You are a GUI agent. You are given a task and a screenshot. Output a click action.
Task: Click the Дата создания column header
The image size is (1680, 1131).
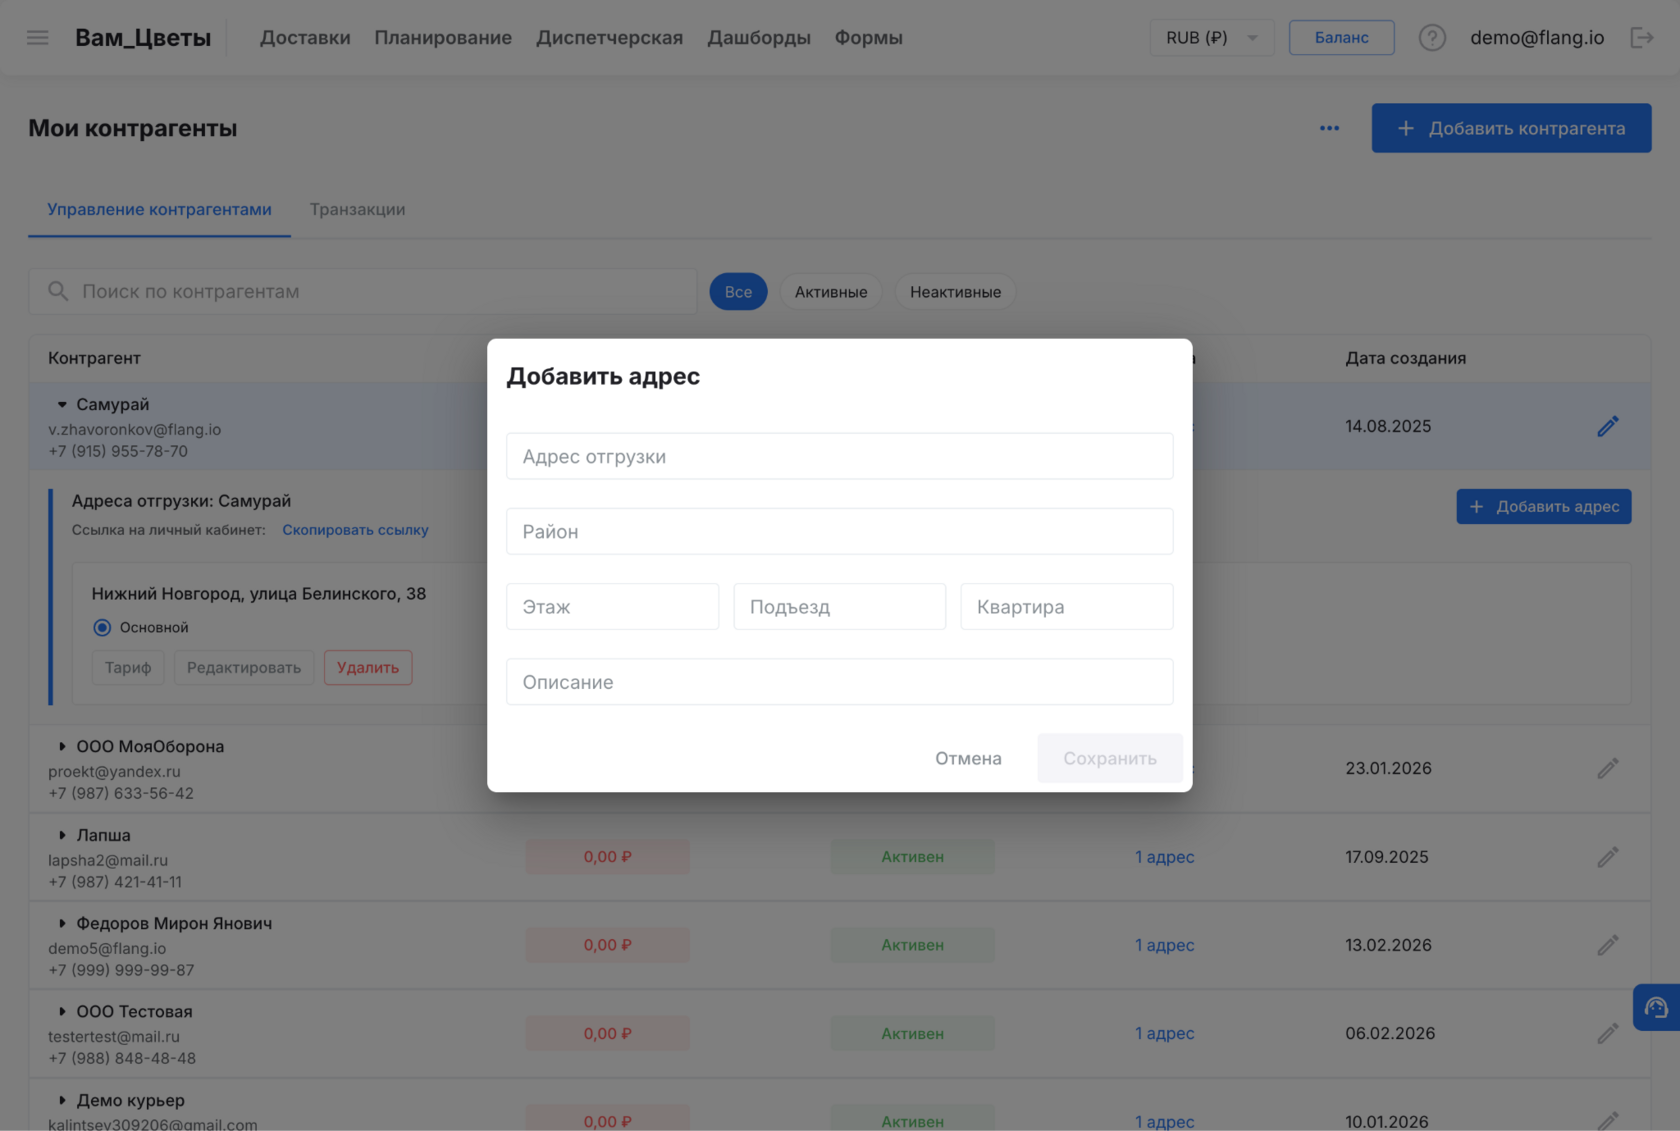[1406, 358]
